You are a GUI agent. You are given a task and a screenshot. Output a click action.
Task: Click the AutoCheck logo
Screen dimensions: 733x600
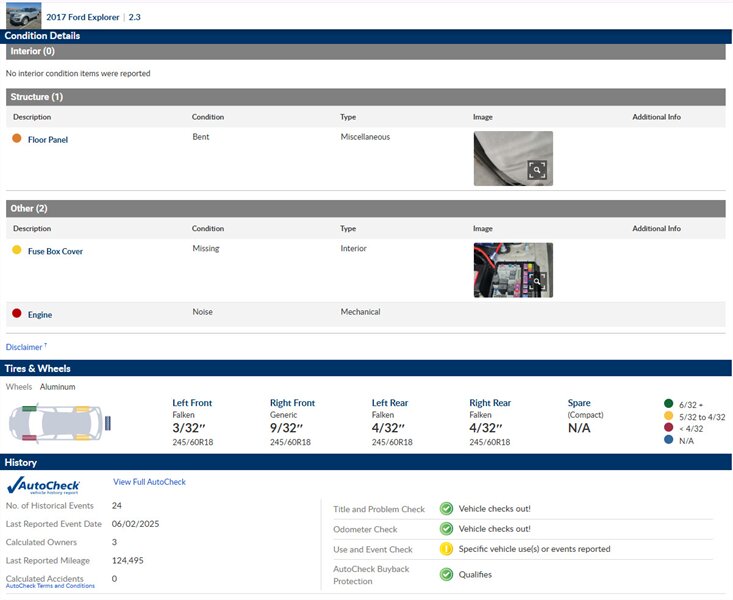coord(50,486)
